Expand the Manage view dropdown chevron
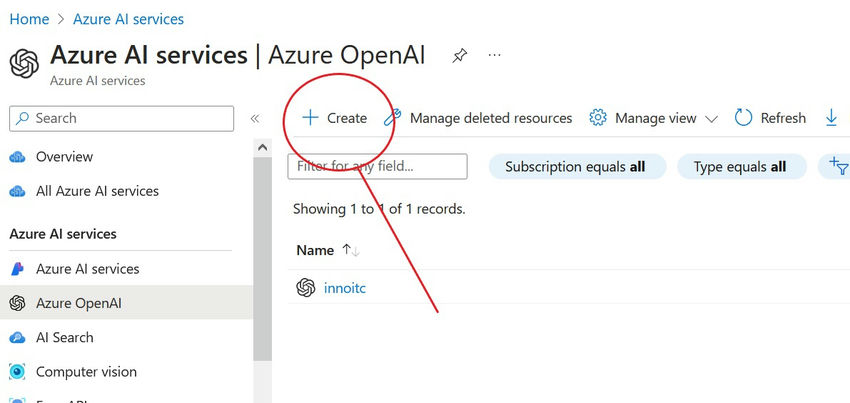Image resolution: width=850 pixels, height=403 pixels. tap(712, 118)
